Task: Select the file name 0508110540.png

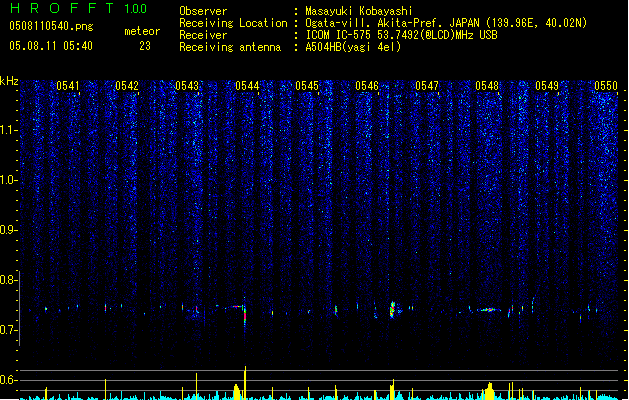Action: coord(51,27)
